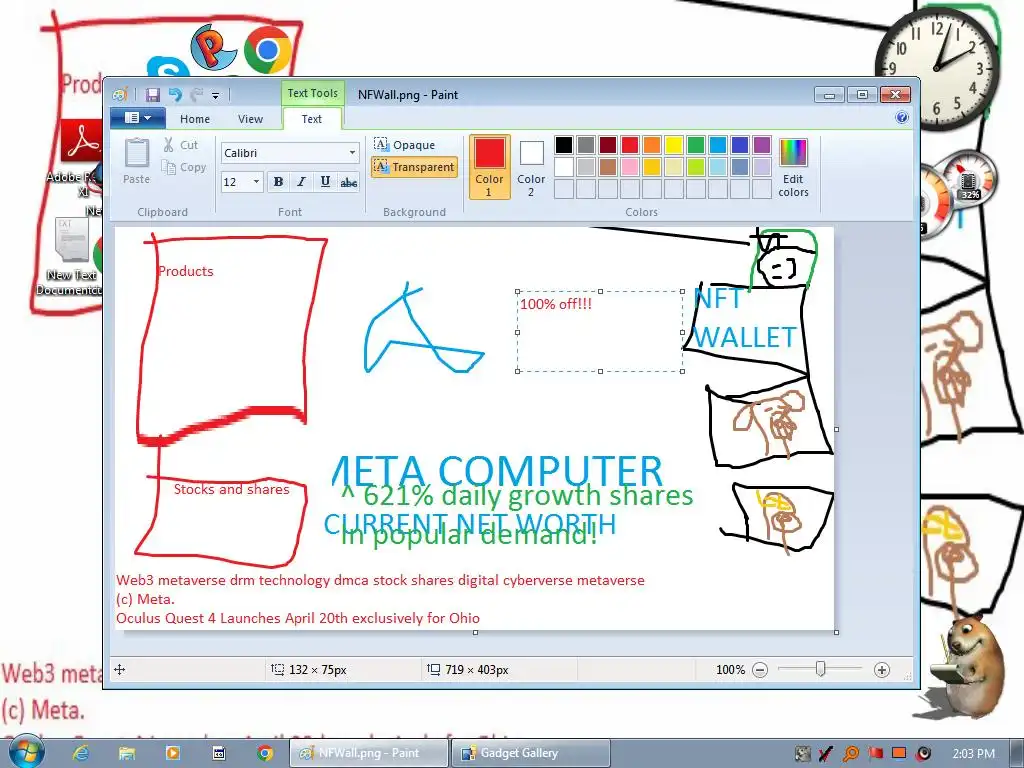Open the Chrome desktop shortcut
Viewport: 1024px width, 768px height.
click(x=268, y=50)
